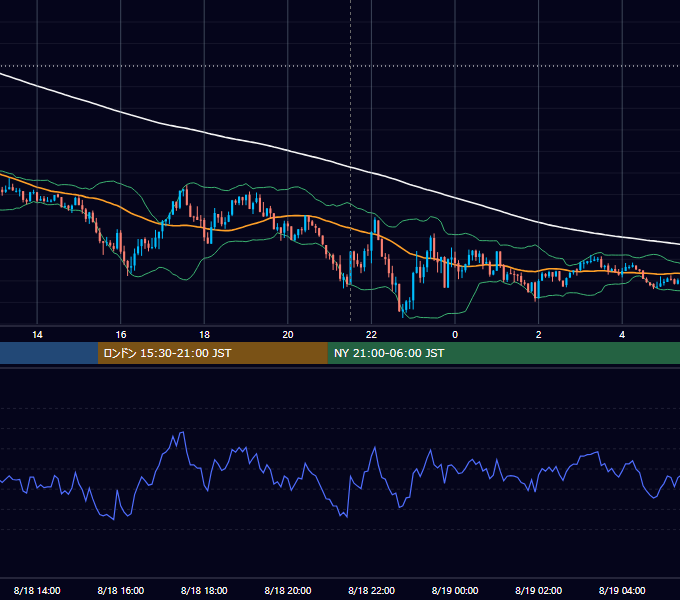Click the 8/18 20:00 date label
The width and height of the screenshot is (680, 600).
(x=288, y=590)
